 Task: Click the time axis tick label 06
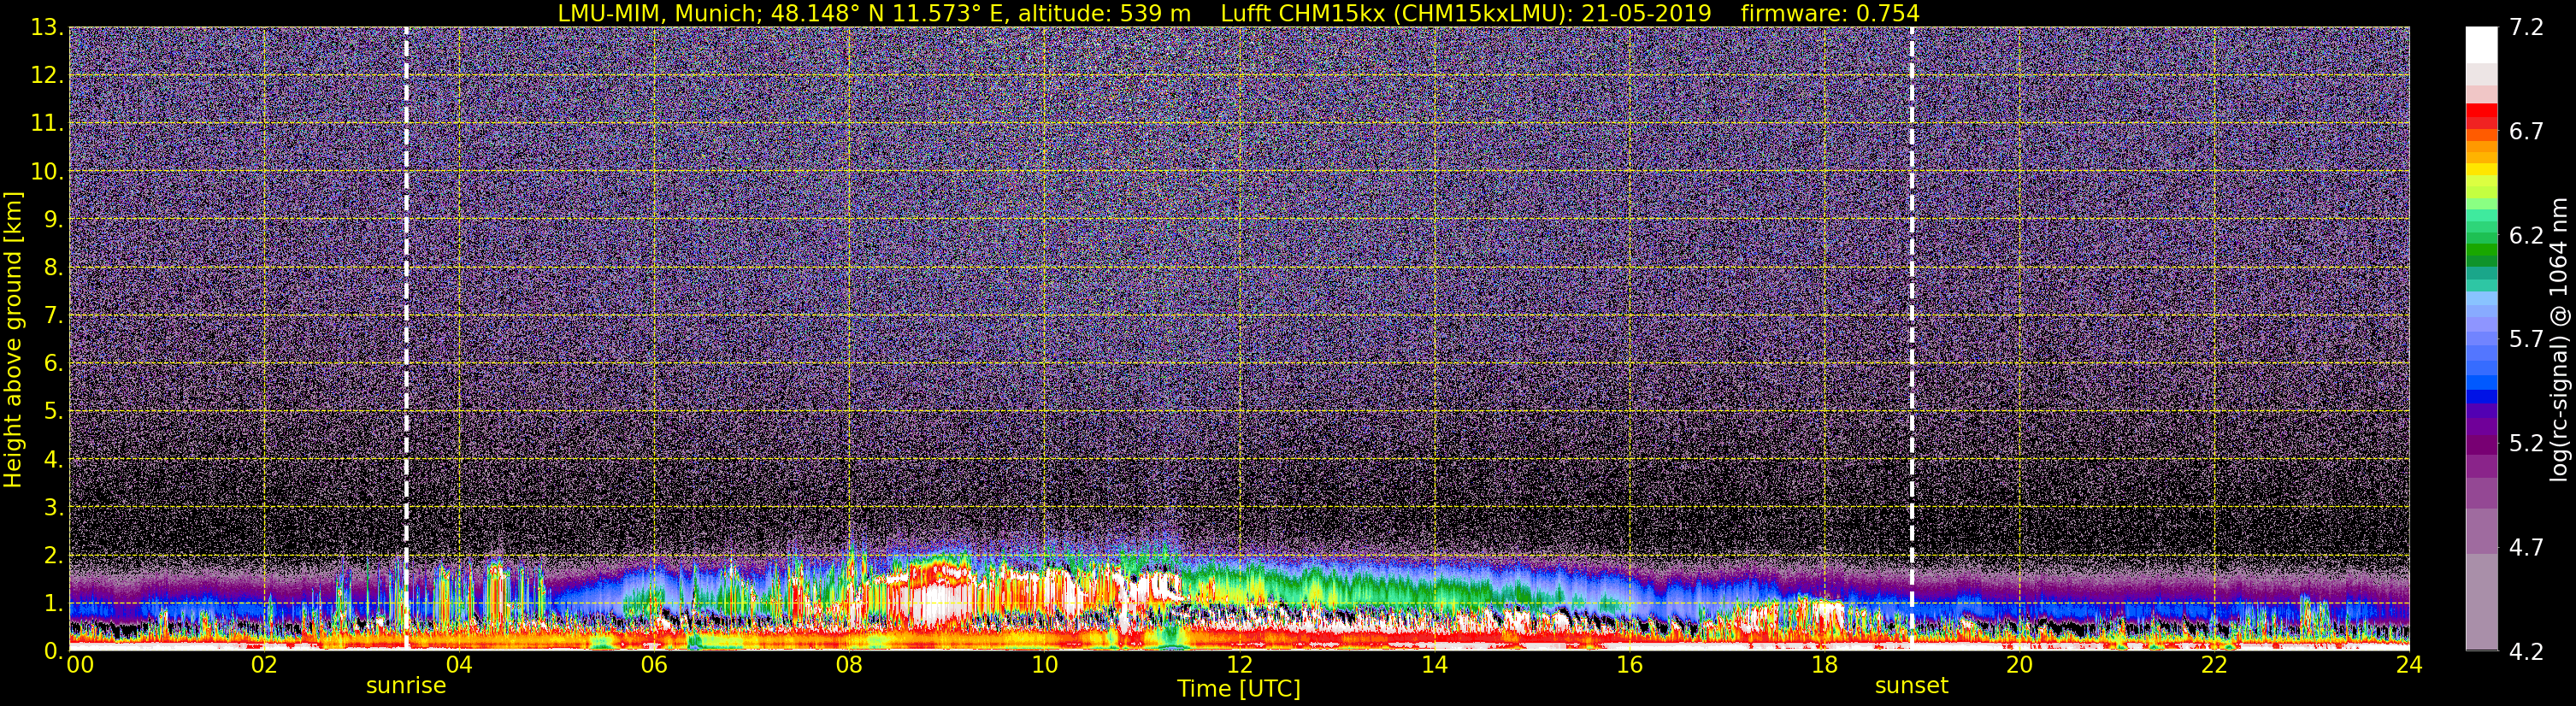coord(654,665)
